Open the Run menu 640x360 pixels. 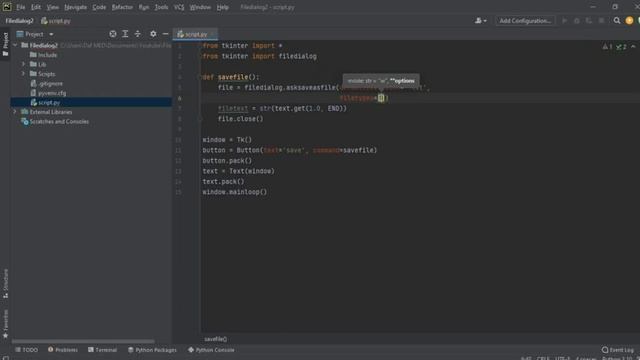(x=144, y=7)
